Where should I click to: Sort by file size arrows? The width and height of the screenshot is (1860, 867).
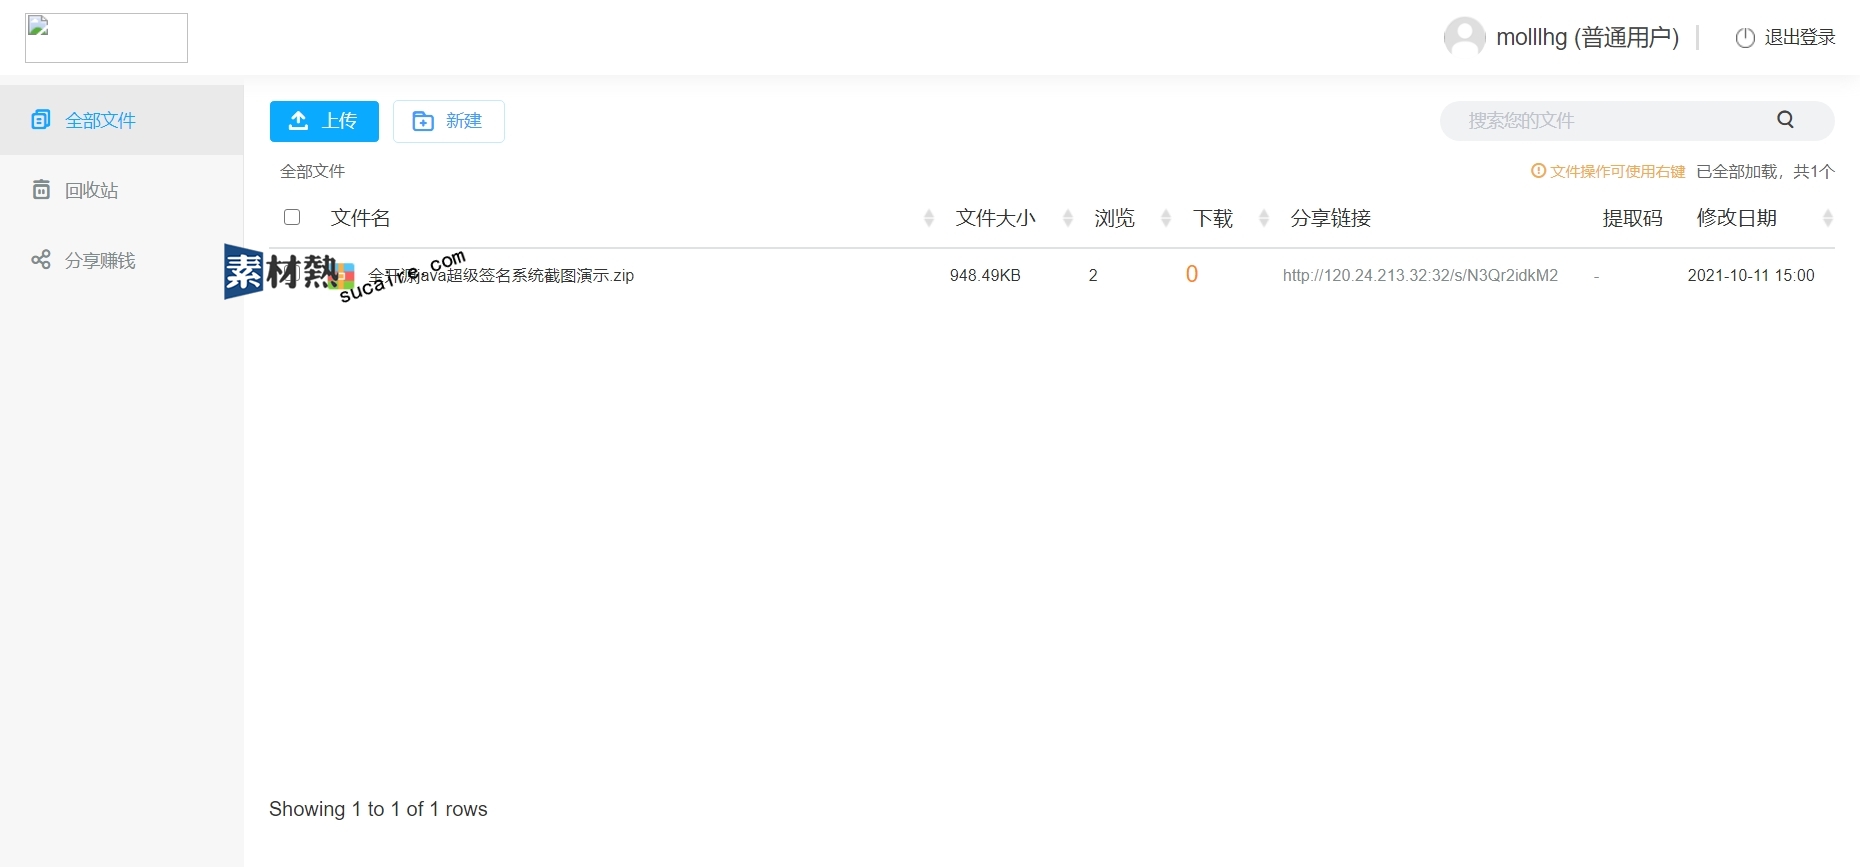[1067, 218]
